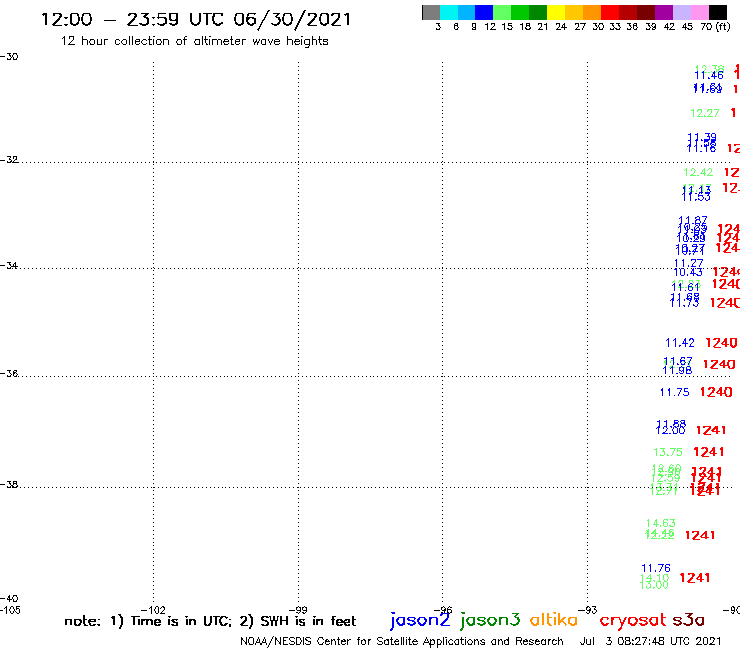This screenshot has height=650, width=740.
Task: Click the subtitle '12 hour collection of altimeter wave heights'
Action: click(194, 41)
